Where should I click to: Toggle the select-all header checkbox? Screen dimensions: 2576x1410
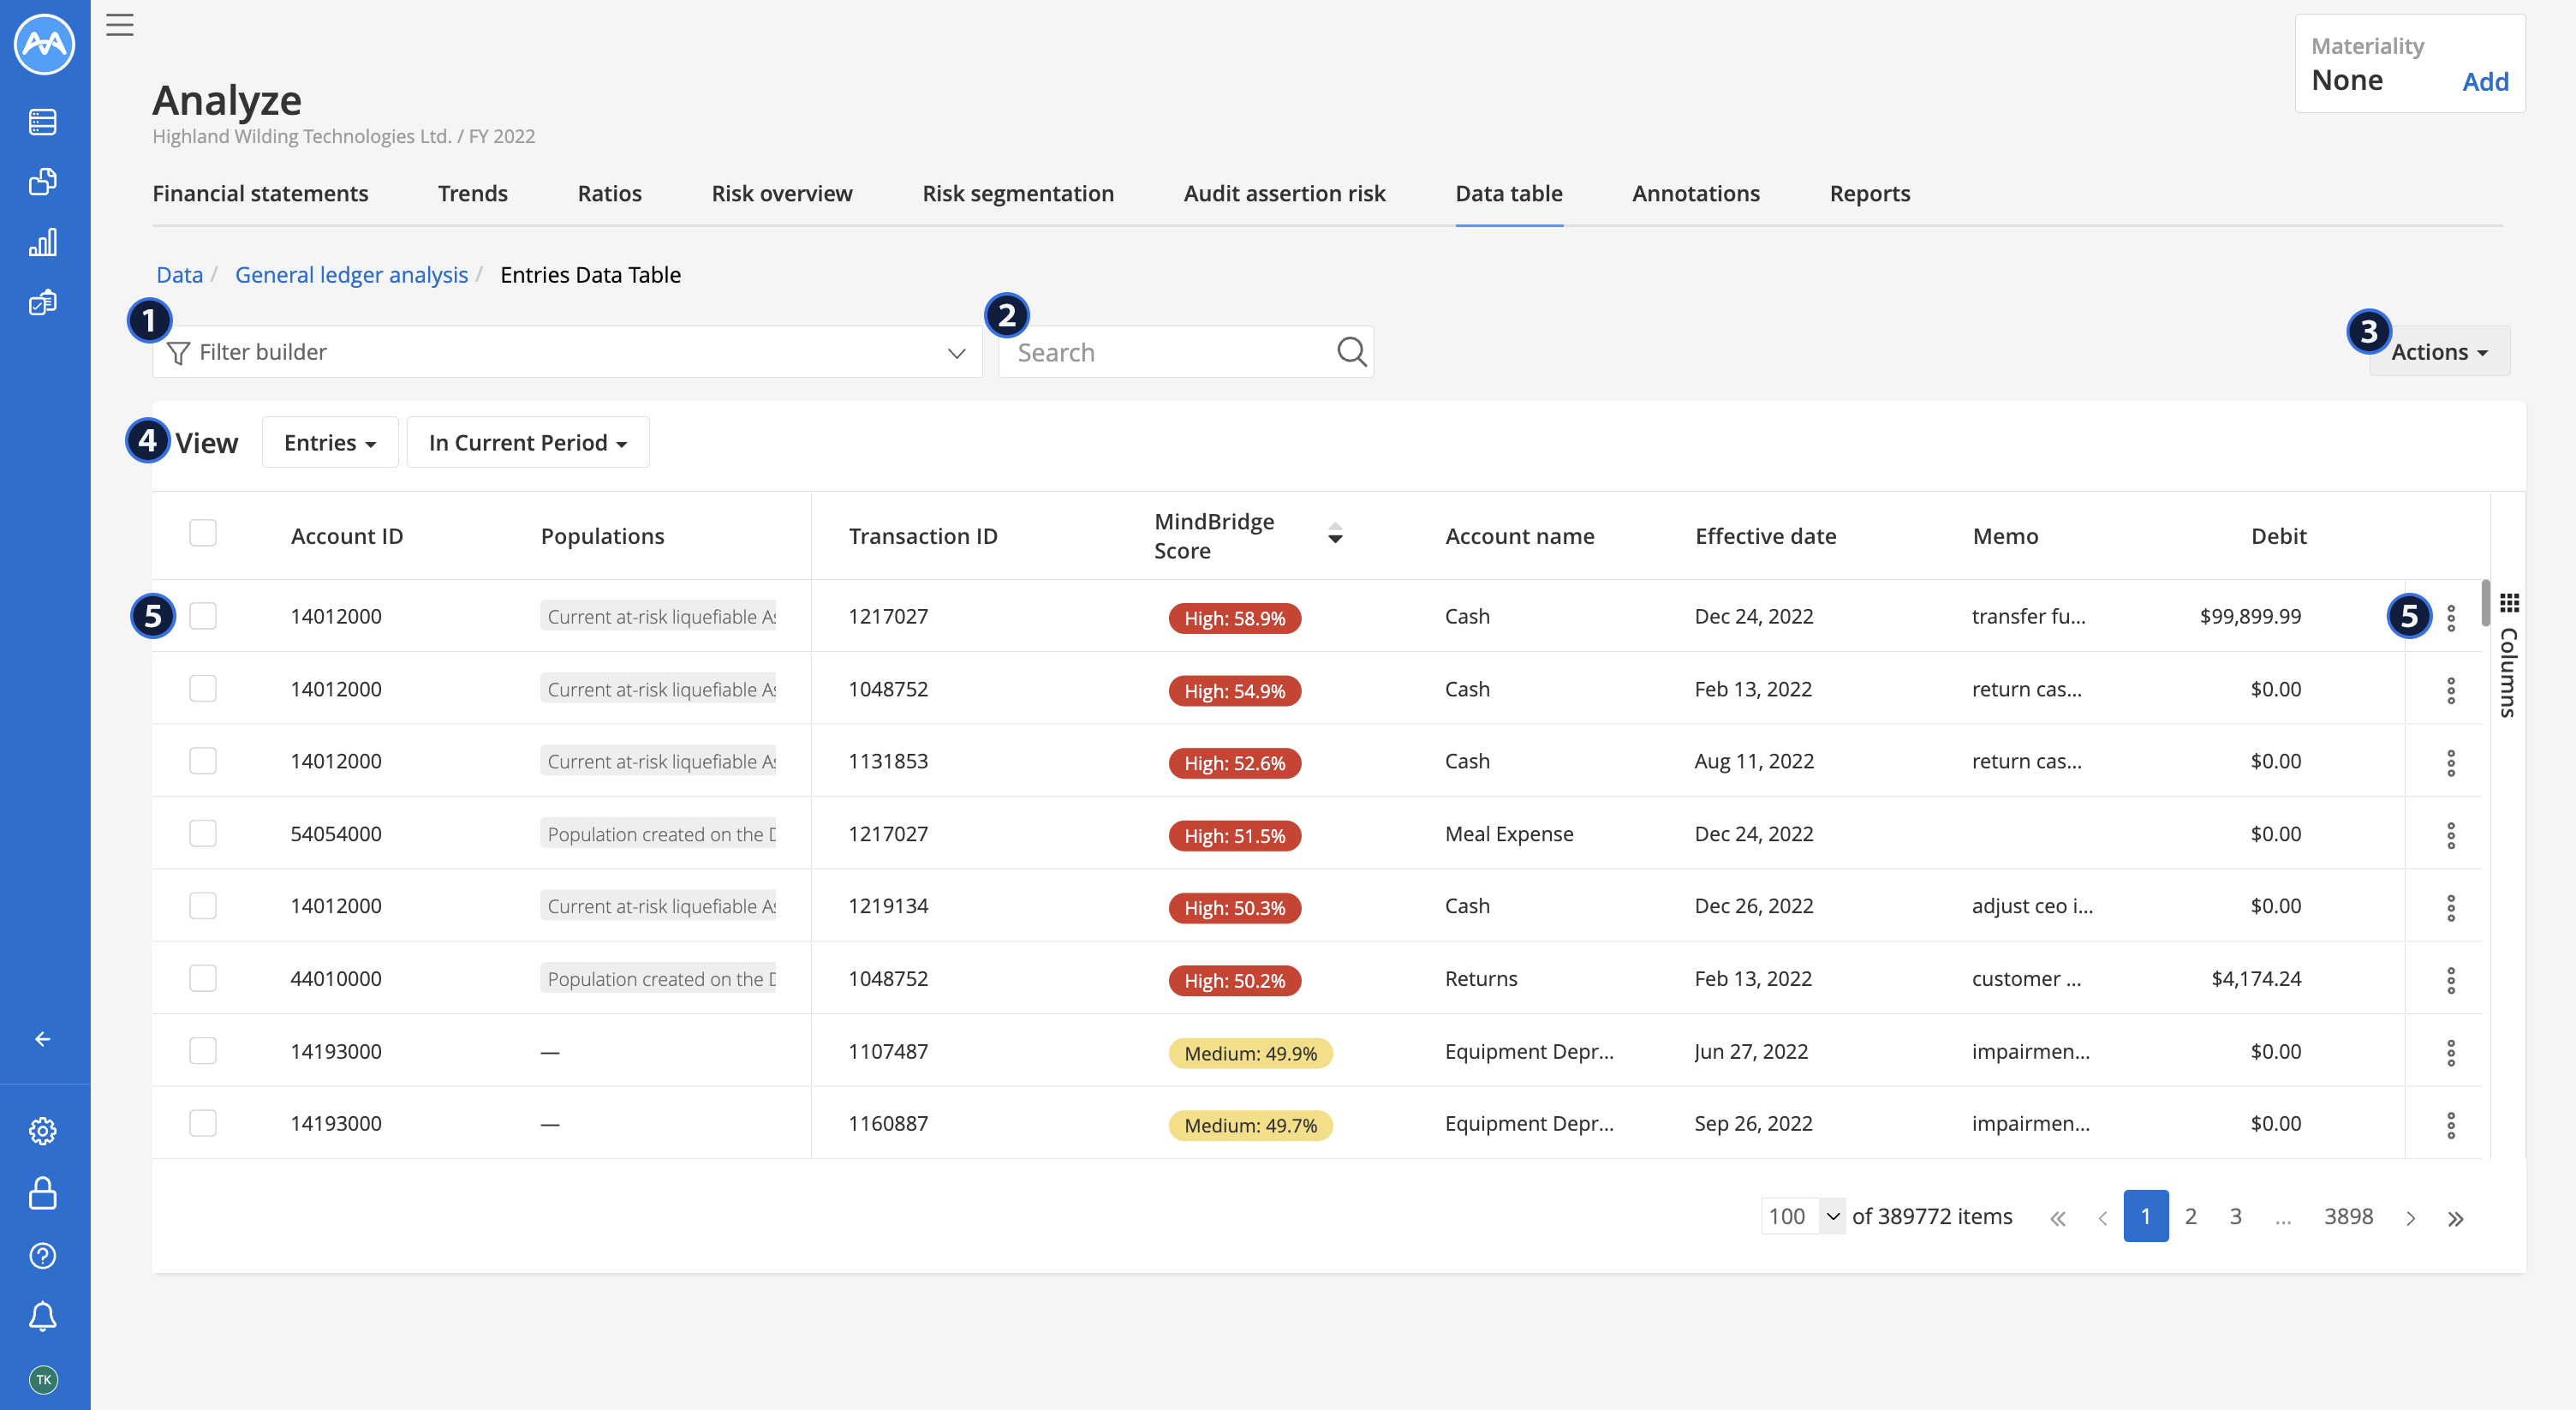click(x=203, y=533)
